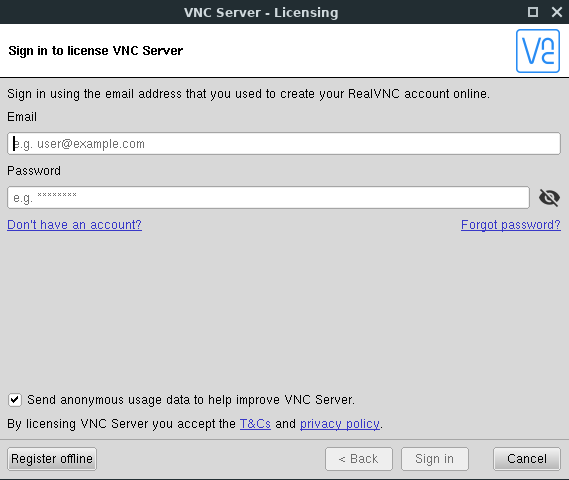This screenshot has height=480, width=569.
Task: Toggle password visibility eye icon
Action: pyautogui.click(x=549, y=198)
